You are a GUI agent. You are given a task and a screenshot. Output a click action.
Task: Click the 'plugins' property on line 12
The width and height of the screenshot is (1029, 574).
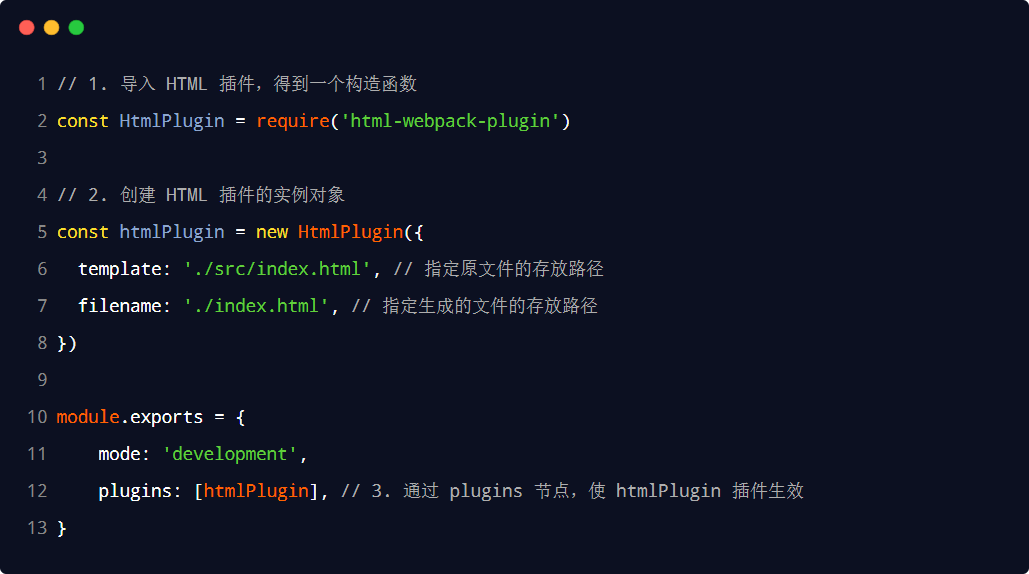click(x=135, y=491)
